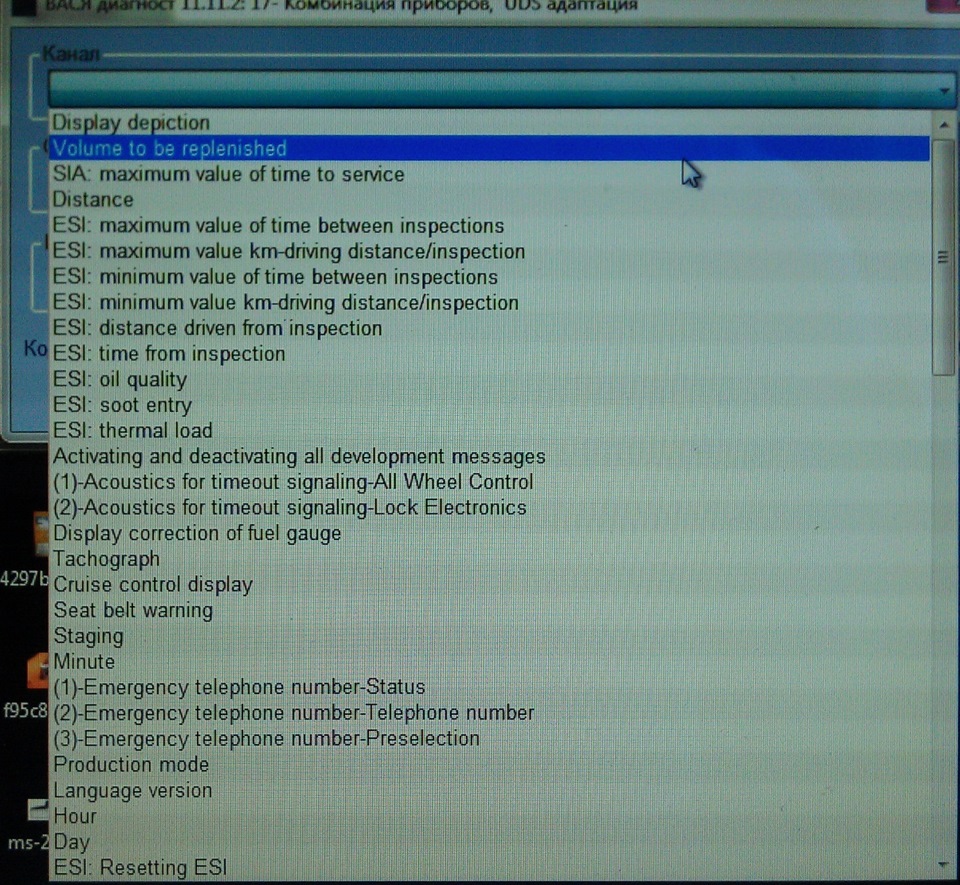The width and height of the screenshot is (960, 885).
Task: Choose 'ESI: Resetting ESI' entry
Action: pos(490,868)
